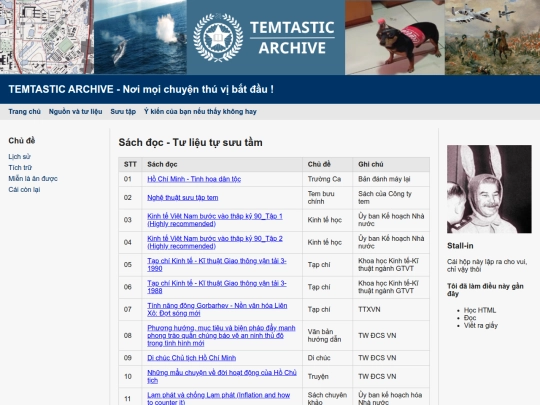This screenshot has width=540, height=405.
Task: Open book Hồ Chí Minh - Tinh hoa dân tộc
Action: [x=194, y=179]
